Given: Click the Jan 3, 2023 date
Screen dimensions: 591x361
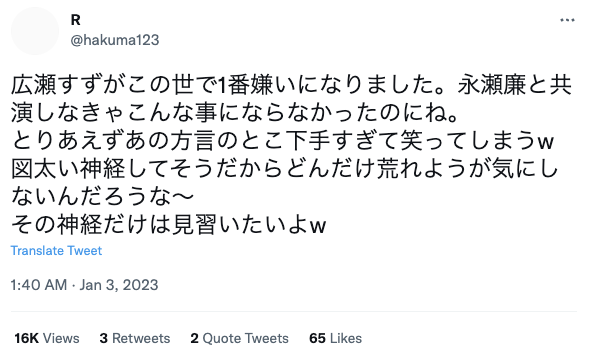Looking at the screenshot, I should 119,285.
